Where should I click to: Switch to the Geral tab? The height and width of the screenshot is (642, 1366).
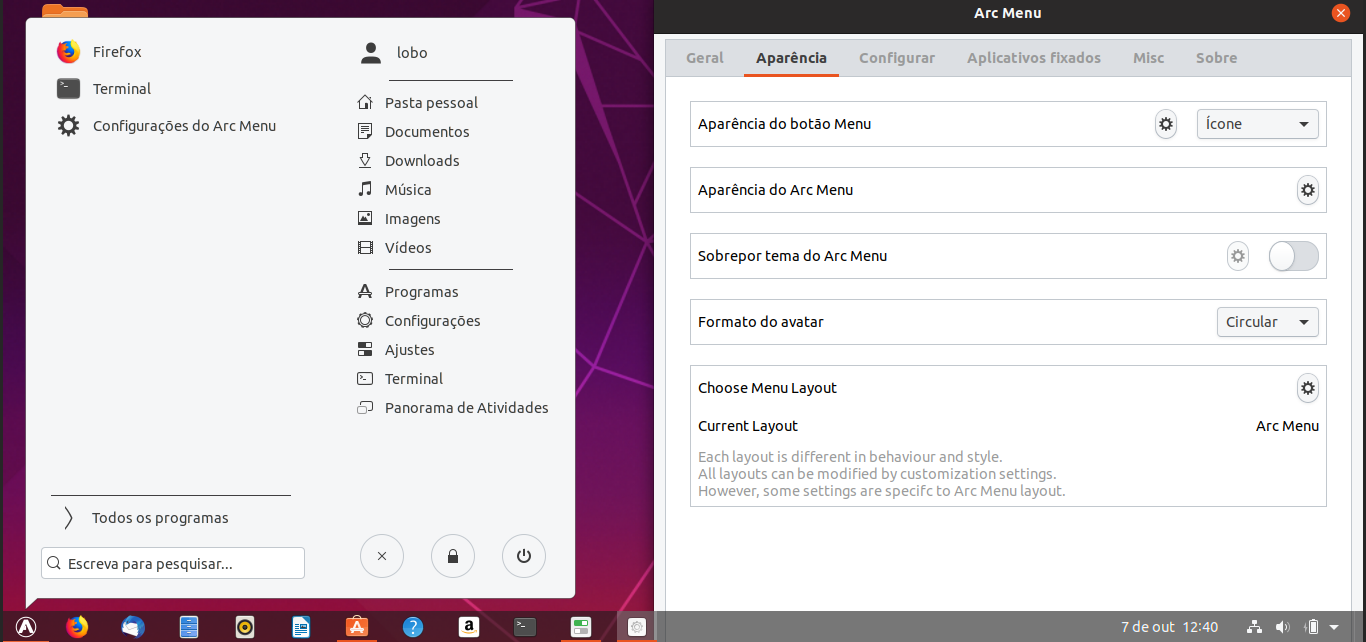[704, 58]
